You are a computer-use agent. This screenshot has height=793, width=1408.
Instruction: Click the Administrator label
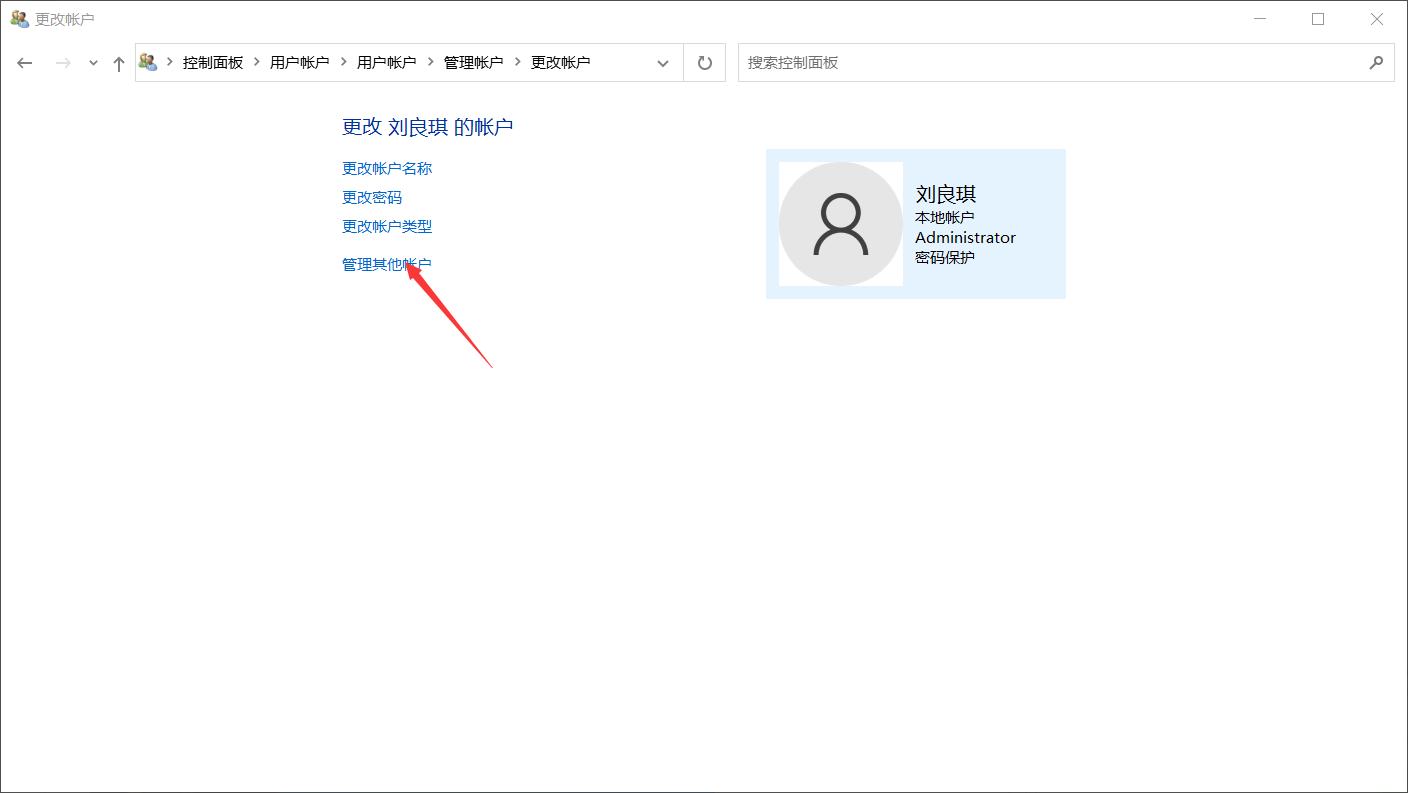point(965,237)
